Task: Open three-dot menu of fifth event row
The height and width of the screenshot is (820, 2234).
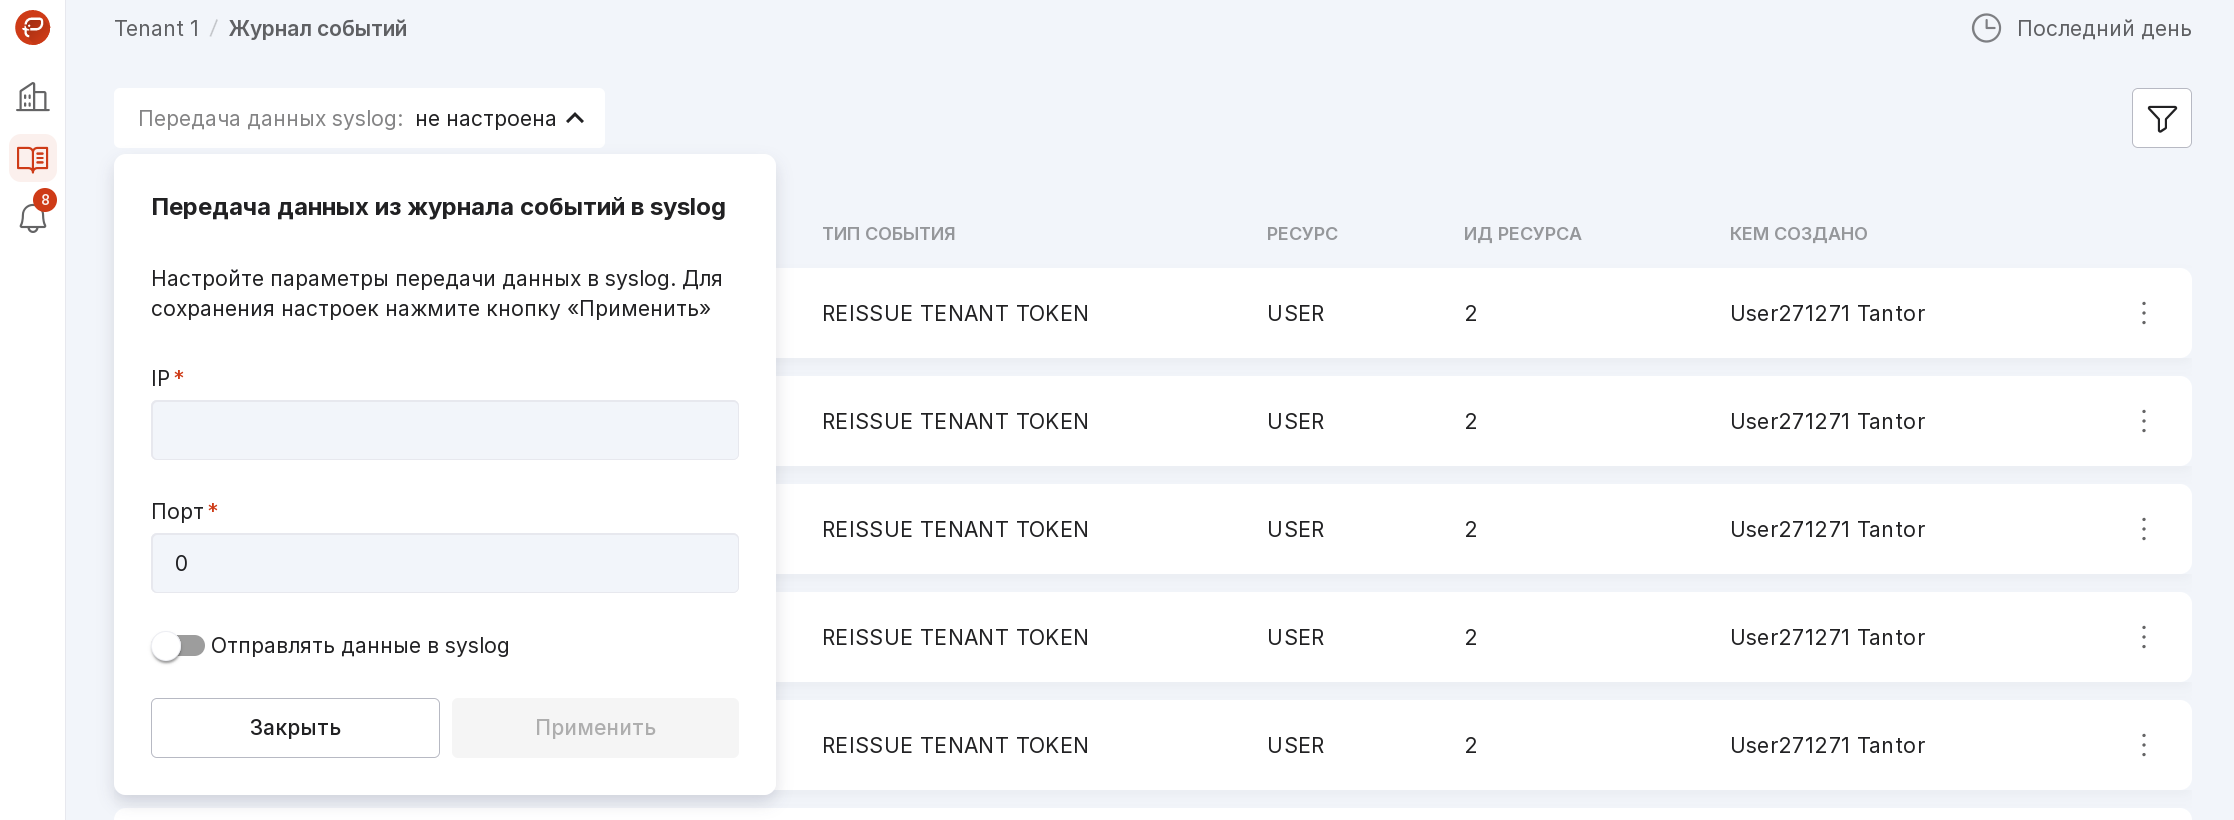Action: (2143, 745)
